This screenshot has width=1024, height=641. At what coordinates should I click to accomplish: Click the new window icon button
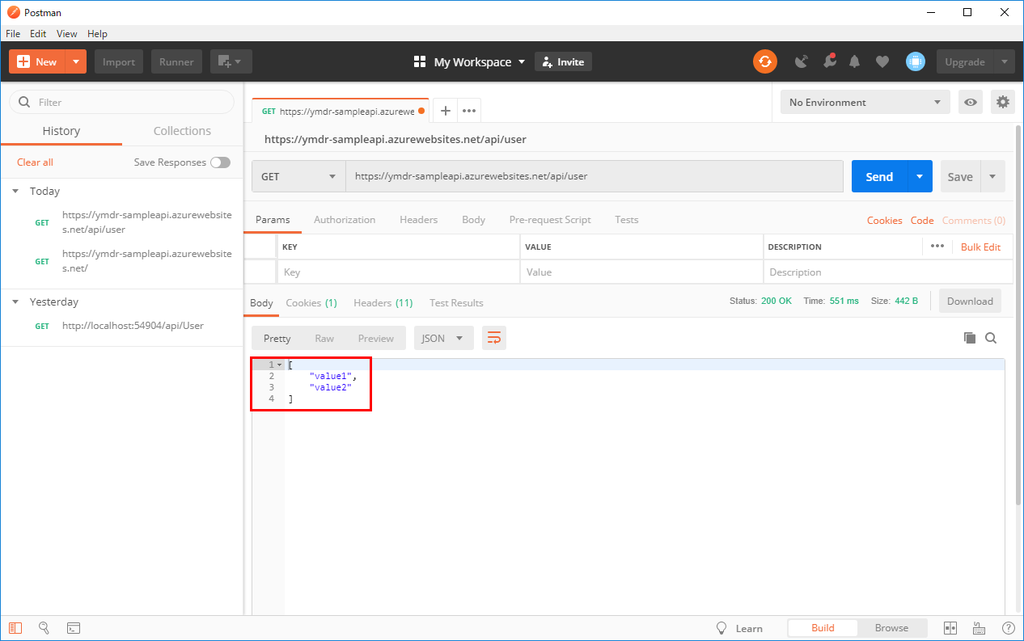coord(231,62)
